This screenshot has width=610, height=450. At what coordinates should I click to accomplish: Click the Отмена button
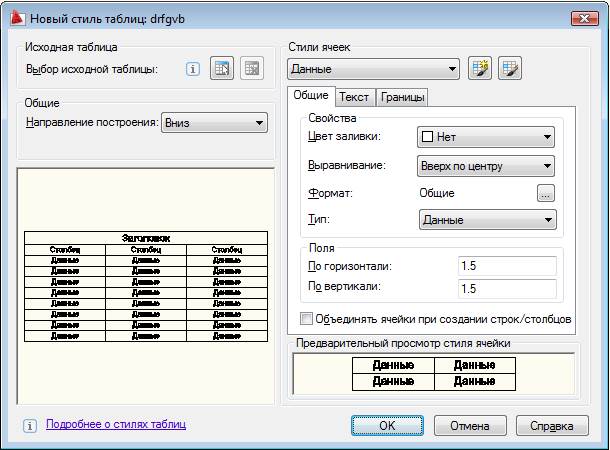469,425
